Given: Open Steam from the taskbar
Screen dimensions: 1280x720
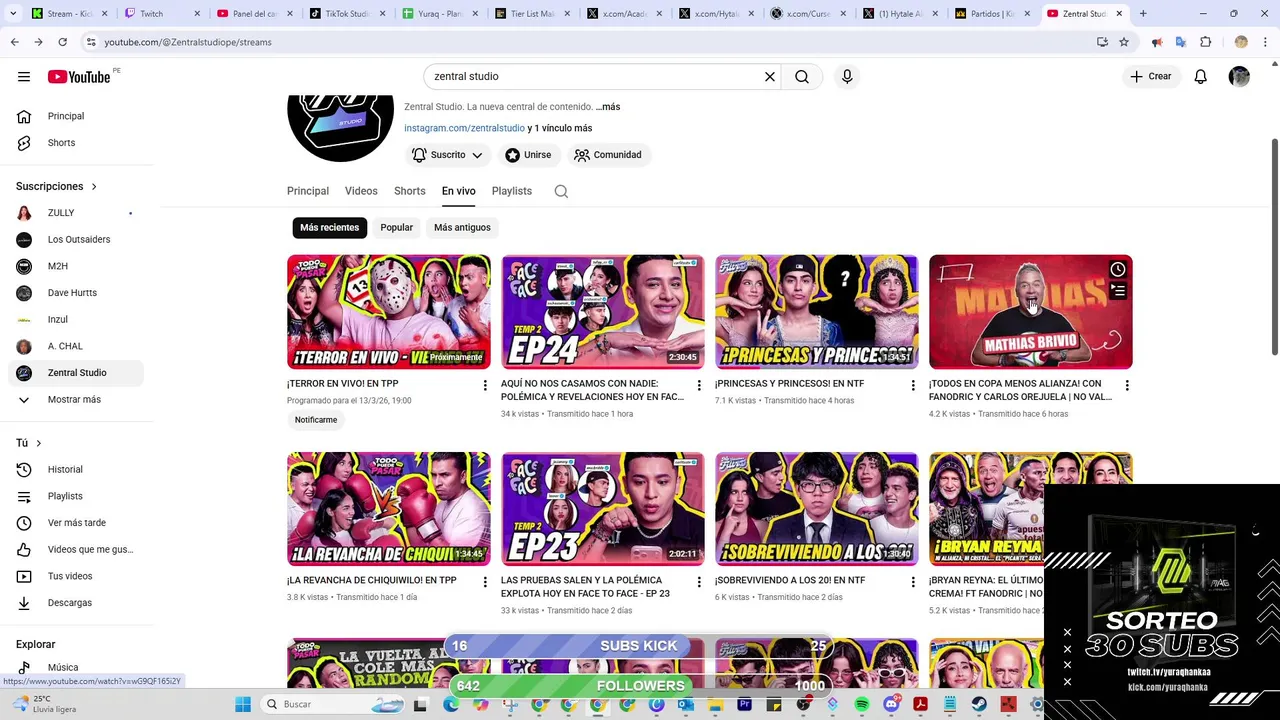Looking at the screenshot, I should click(x=978, y=704).
